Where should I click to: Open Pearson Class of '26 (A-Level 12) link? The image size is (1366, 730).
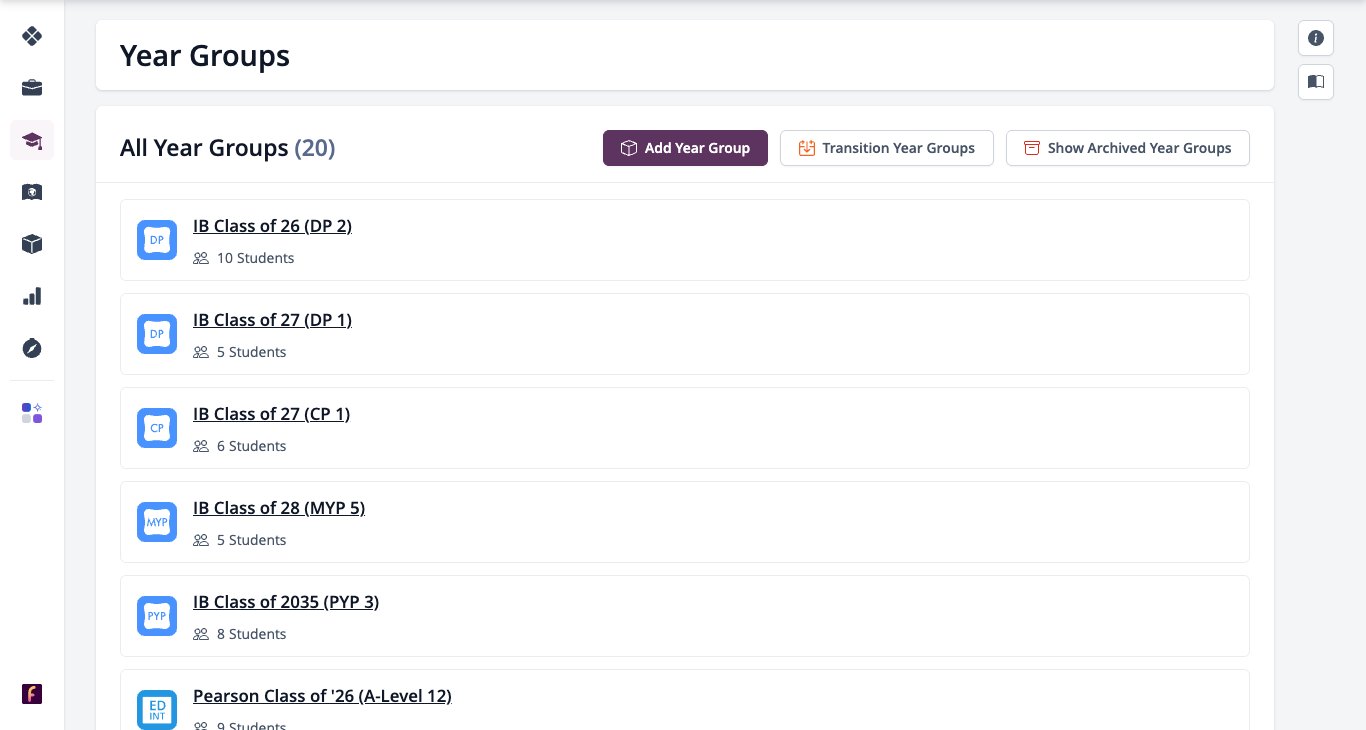click(x=322, y=696)
